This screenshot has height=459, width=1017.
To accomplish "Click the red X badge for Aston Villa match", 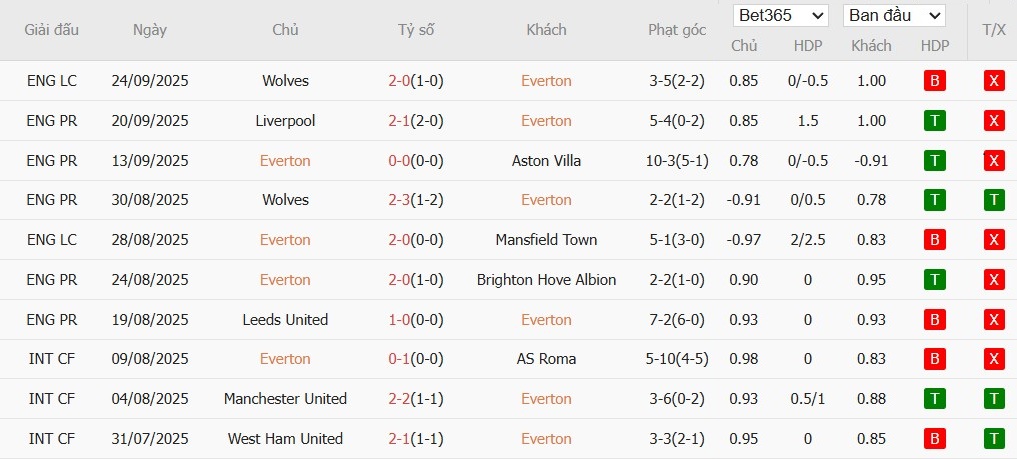I will coord(994,161).
